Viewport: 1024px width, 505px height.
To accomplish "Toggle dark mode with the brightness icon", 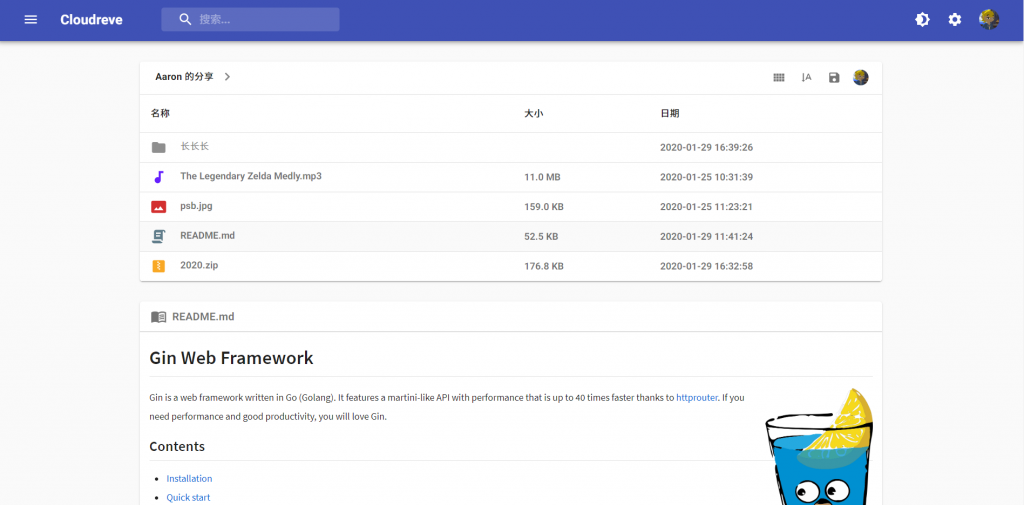I will click(922, 20).
